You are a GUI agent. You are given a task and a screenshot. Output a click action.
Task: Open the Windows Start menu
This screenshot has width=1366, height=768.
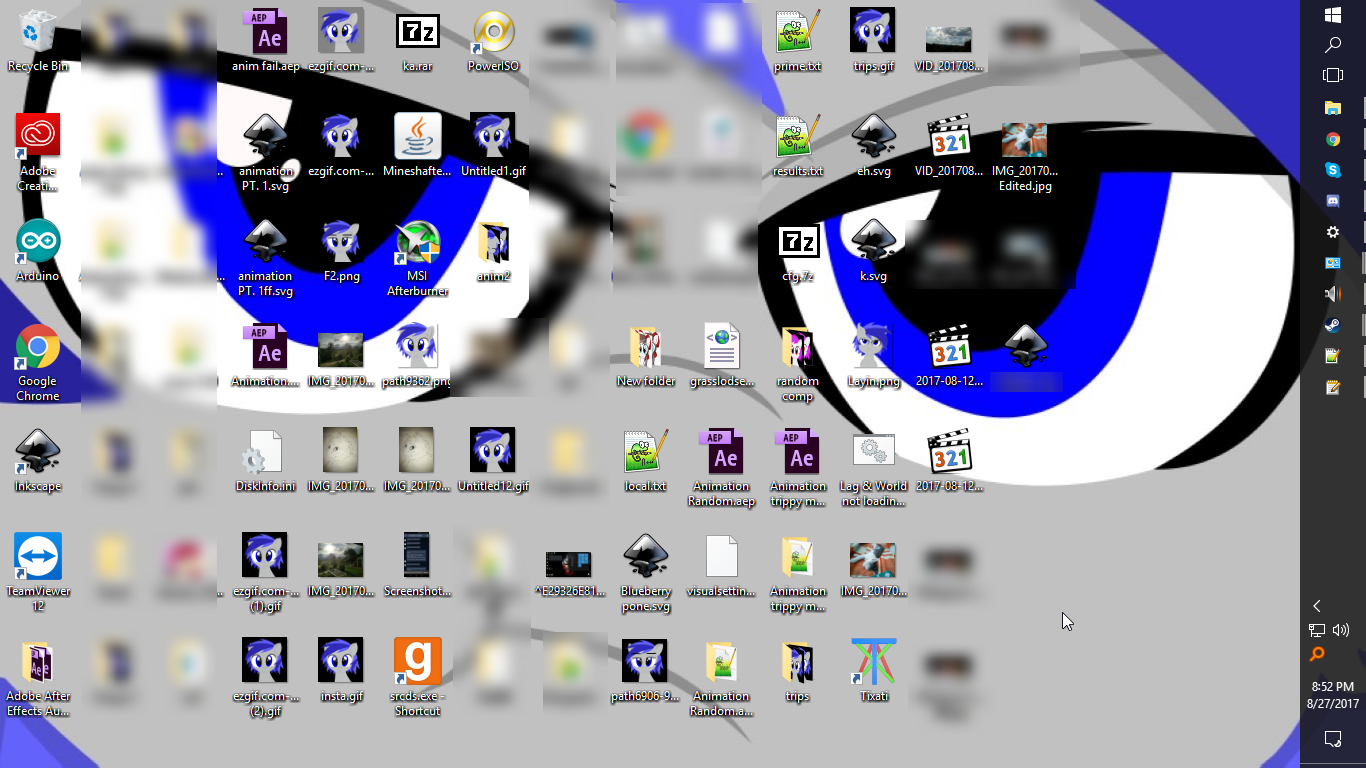[x=1332, y=15]
